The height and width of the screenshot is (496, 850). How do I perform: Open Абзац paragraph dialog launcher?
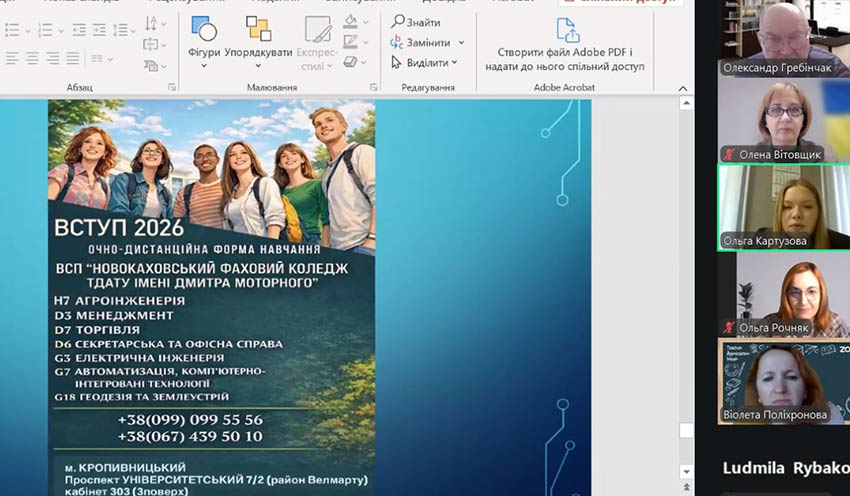pyautogui.click(x=172, y=88)
